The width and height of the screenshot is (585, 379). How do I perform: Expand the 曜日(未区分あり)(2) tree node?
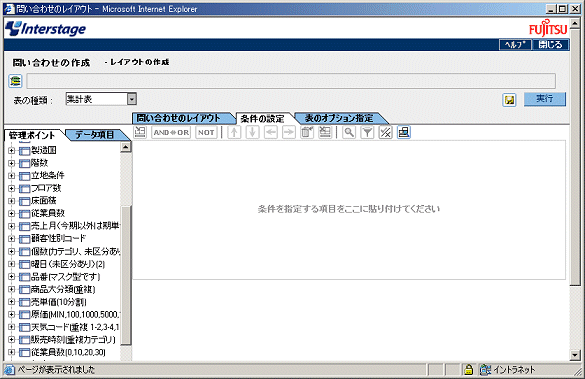click(x=11, y=264)
